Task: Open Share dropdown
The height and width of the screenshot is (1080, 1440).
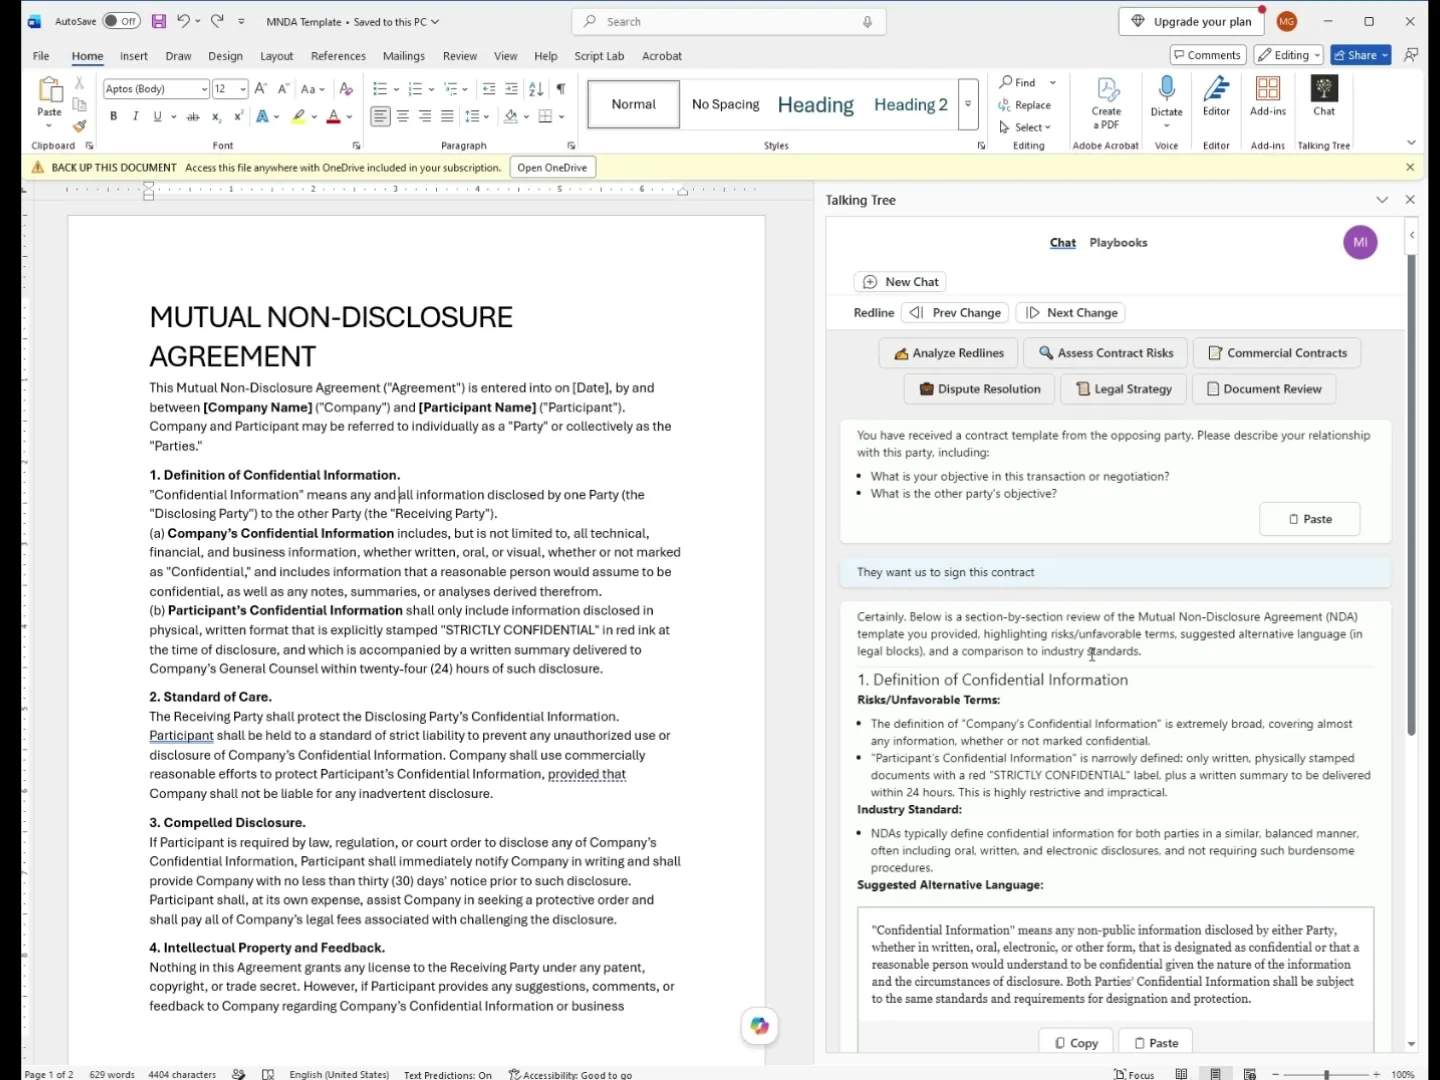Action: click(x=1385, y=55)
